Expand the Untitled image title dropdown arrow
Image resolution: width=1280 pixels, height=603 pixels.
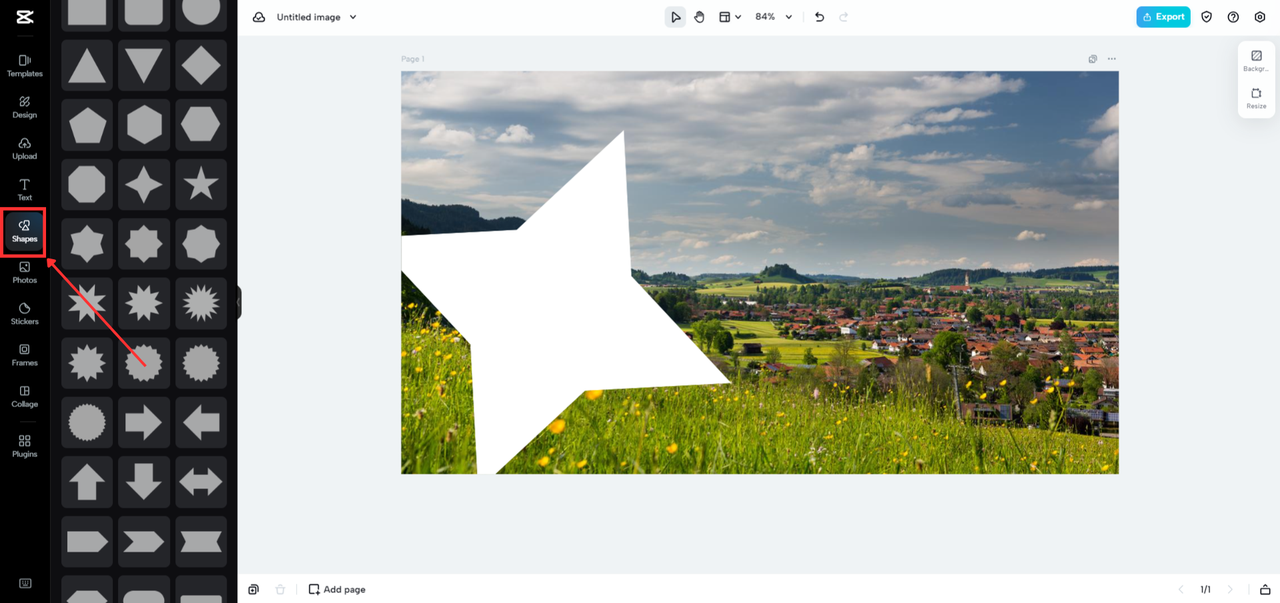(353, 17)
